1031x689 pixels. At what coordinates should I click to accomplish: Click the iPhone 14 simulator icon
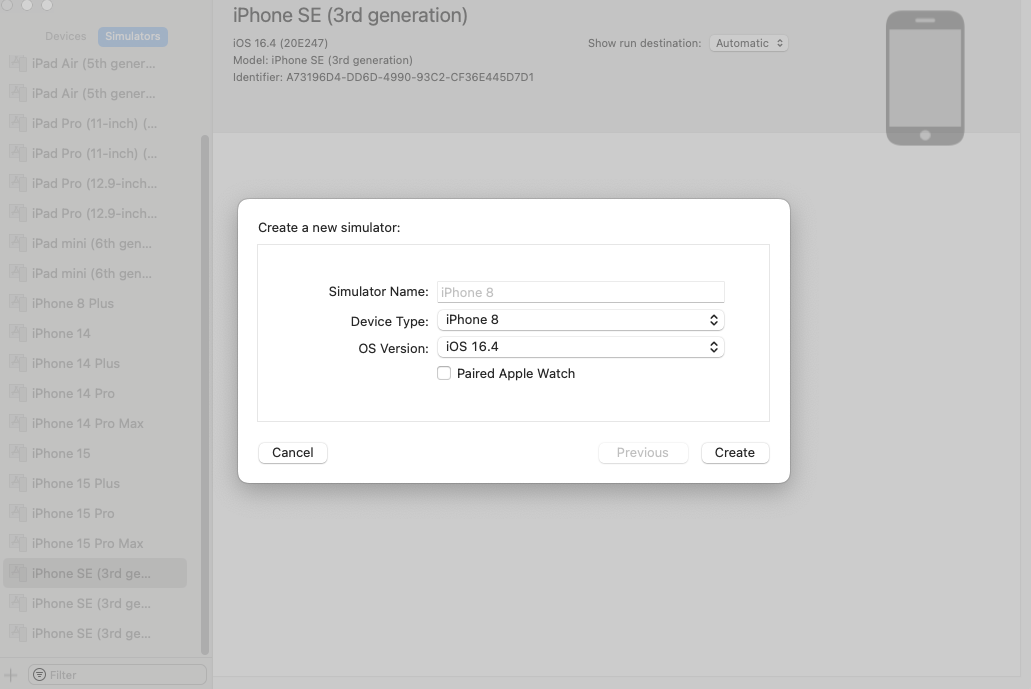coord(17,333)
